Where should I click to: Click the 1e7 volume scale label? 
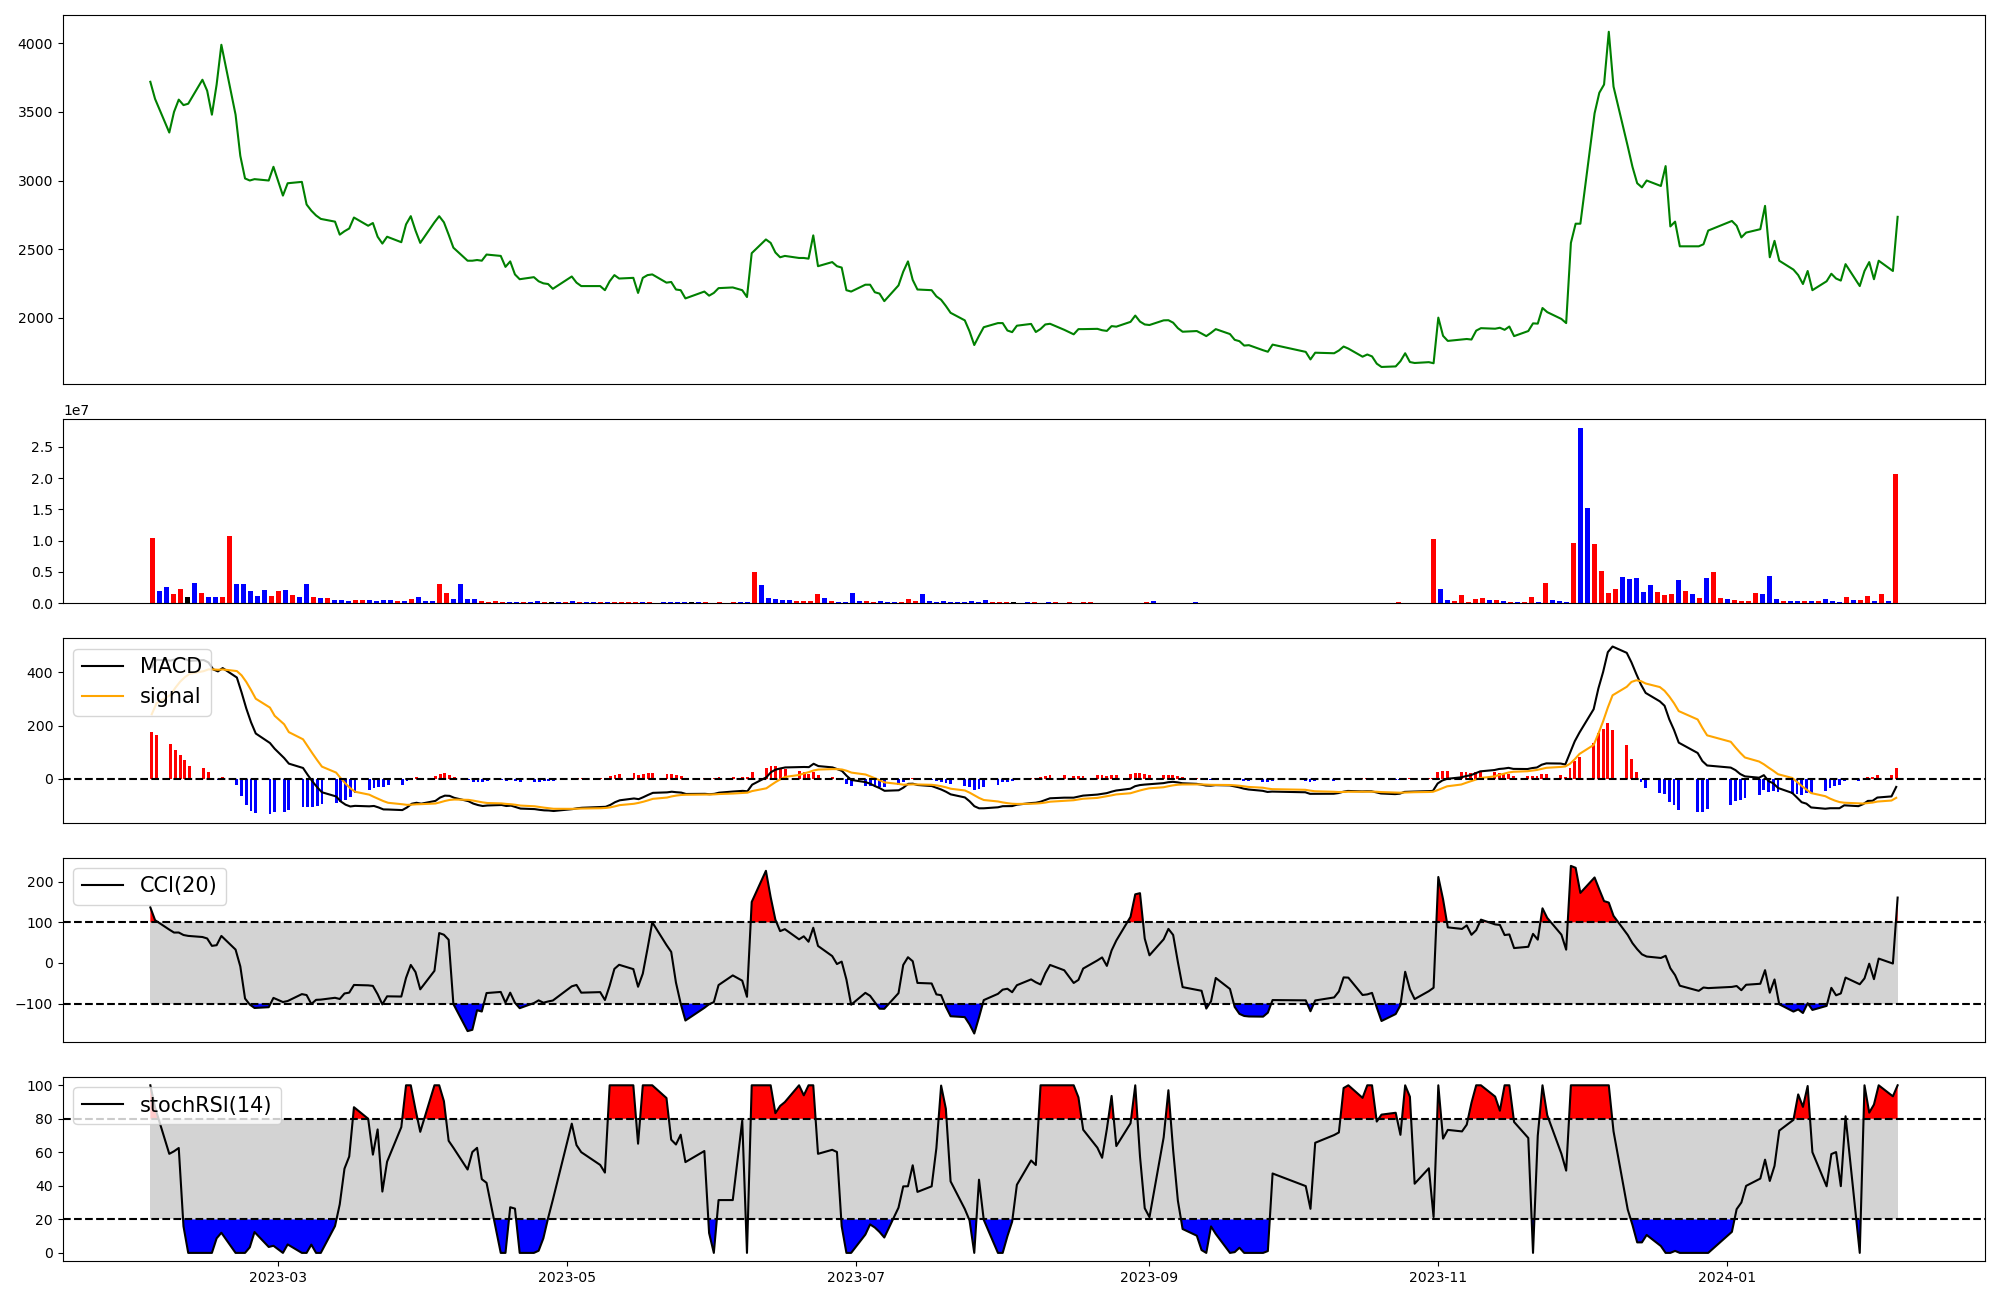click(78, 410)
